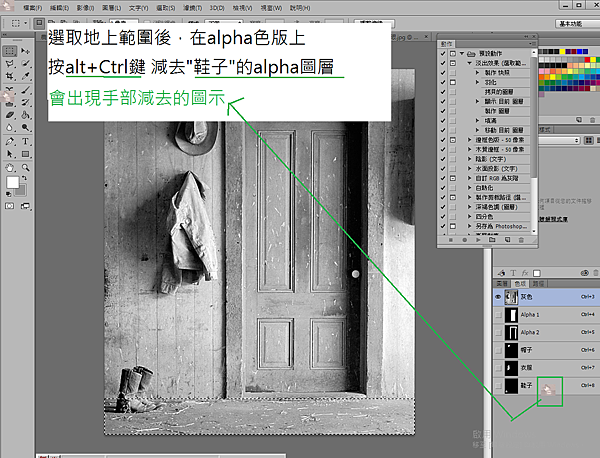Screen dimensions: 600x458
Task: Select the Paint Bucket tool
Action: 25,115
